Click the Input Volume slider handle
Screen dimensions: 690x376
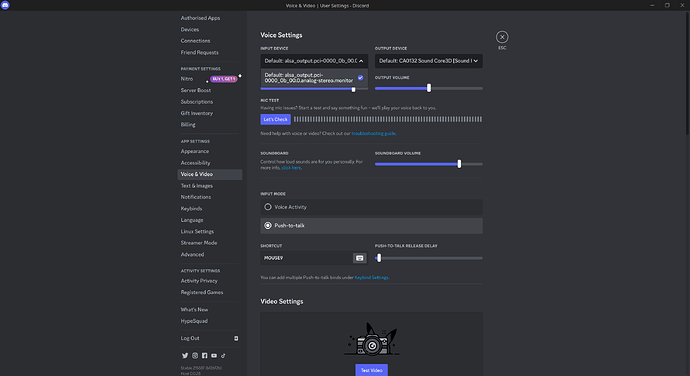(353, 89)
